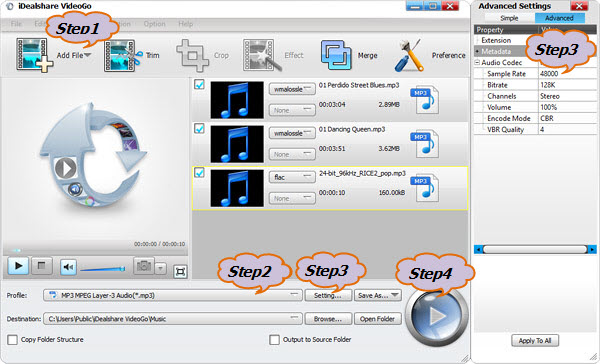Open wmalossless dropdown for Perdido Street Blues
Image resolution: width=600 pixels, height=364 pixels.
(x=292, y=89)
